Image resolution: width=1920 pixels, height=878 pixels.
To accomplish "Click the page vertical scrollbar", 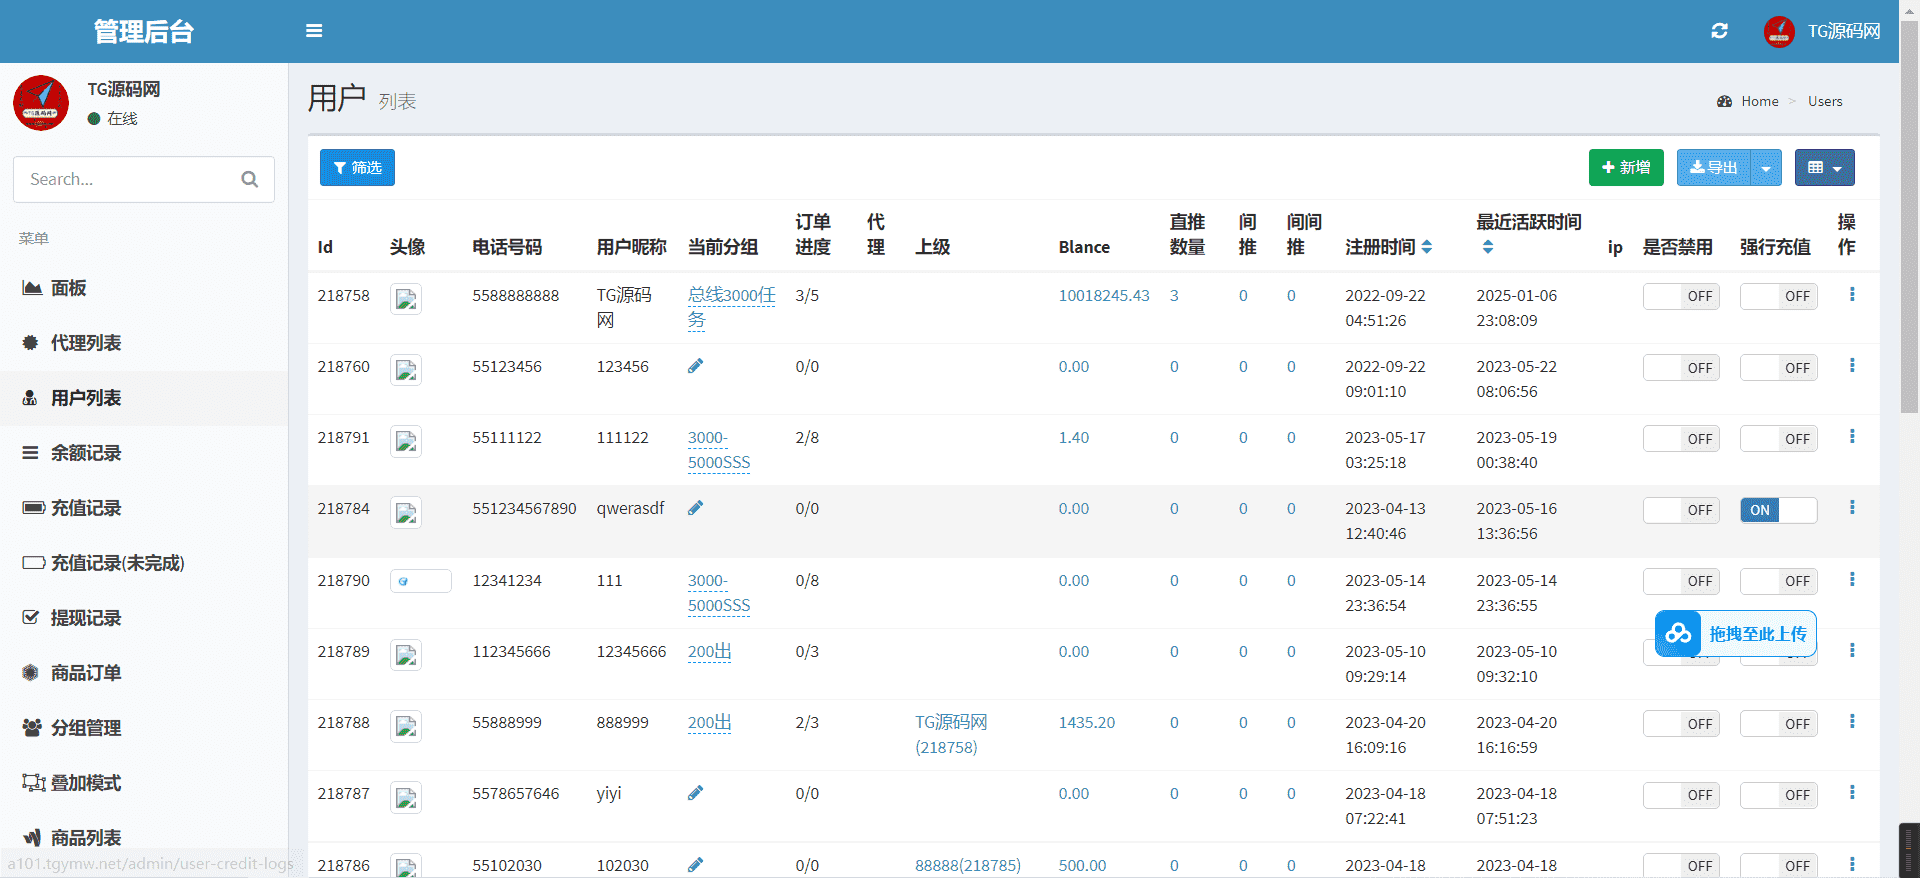I will [1909, 220].
